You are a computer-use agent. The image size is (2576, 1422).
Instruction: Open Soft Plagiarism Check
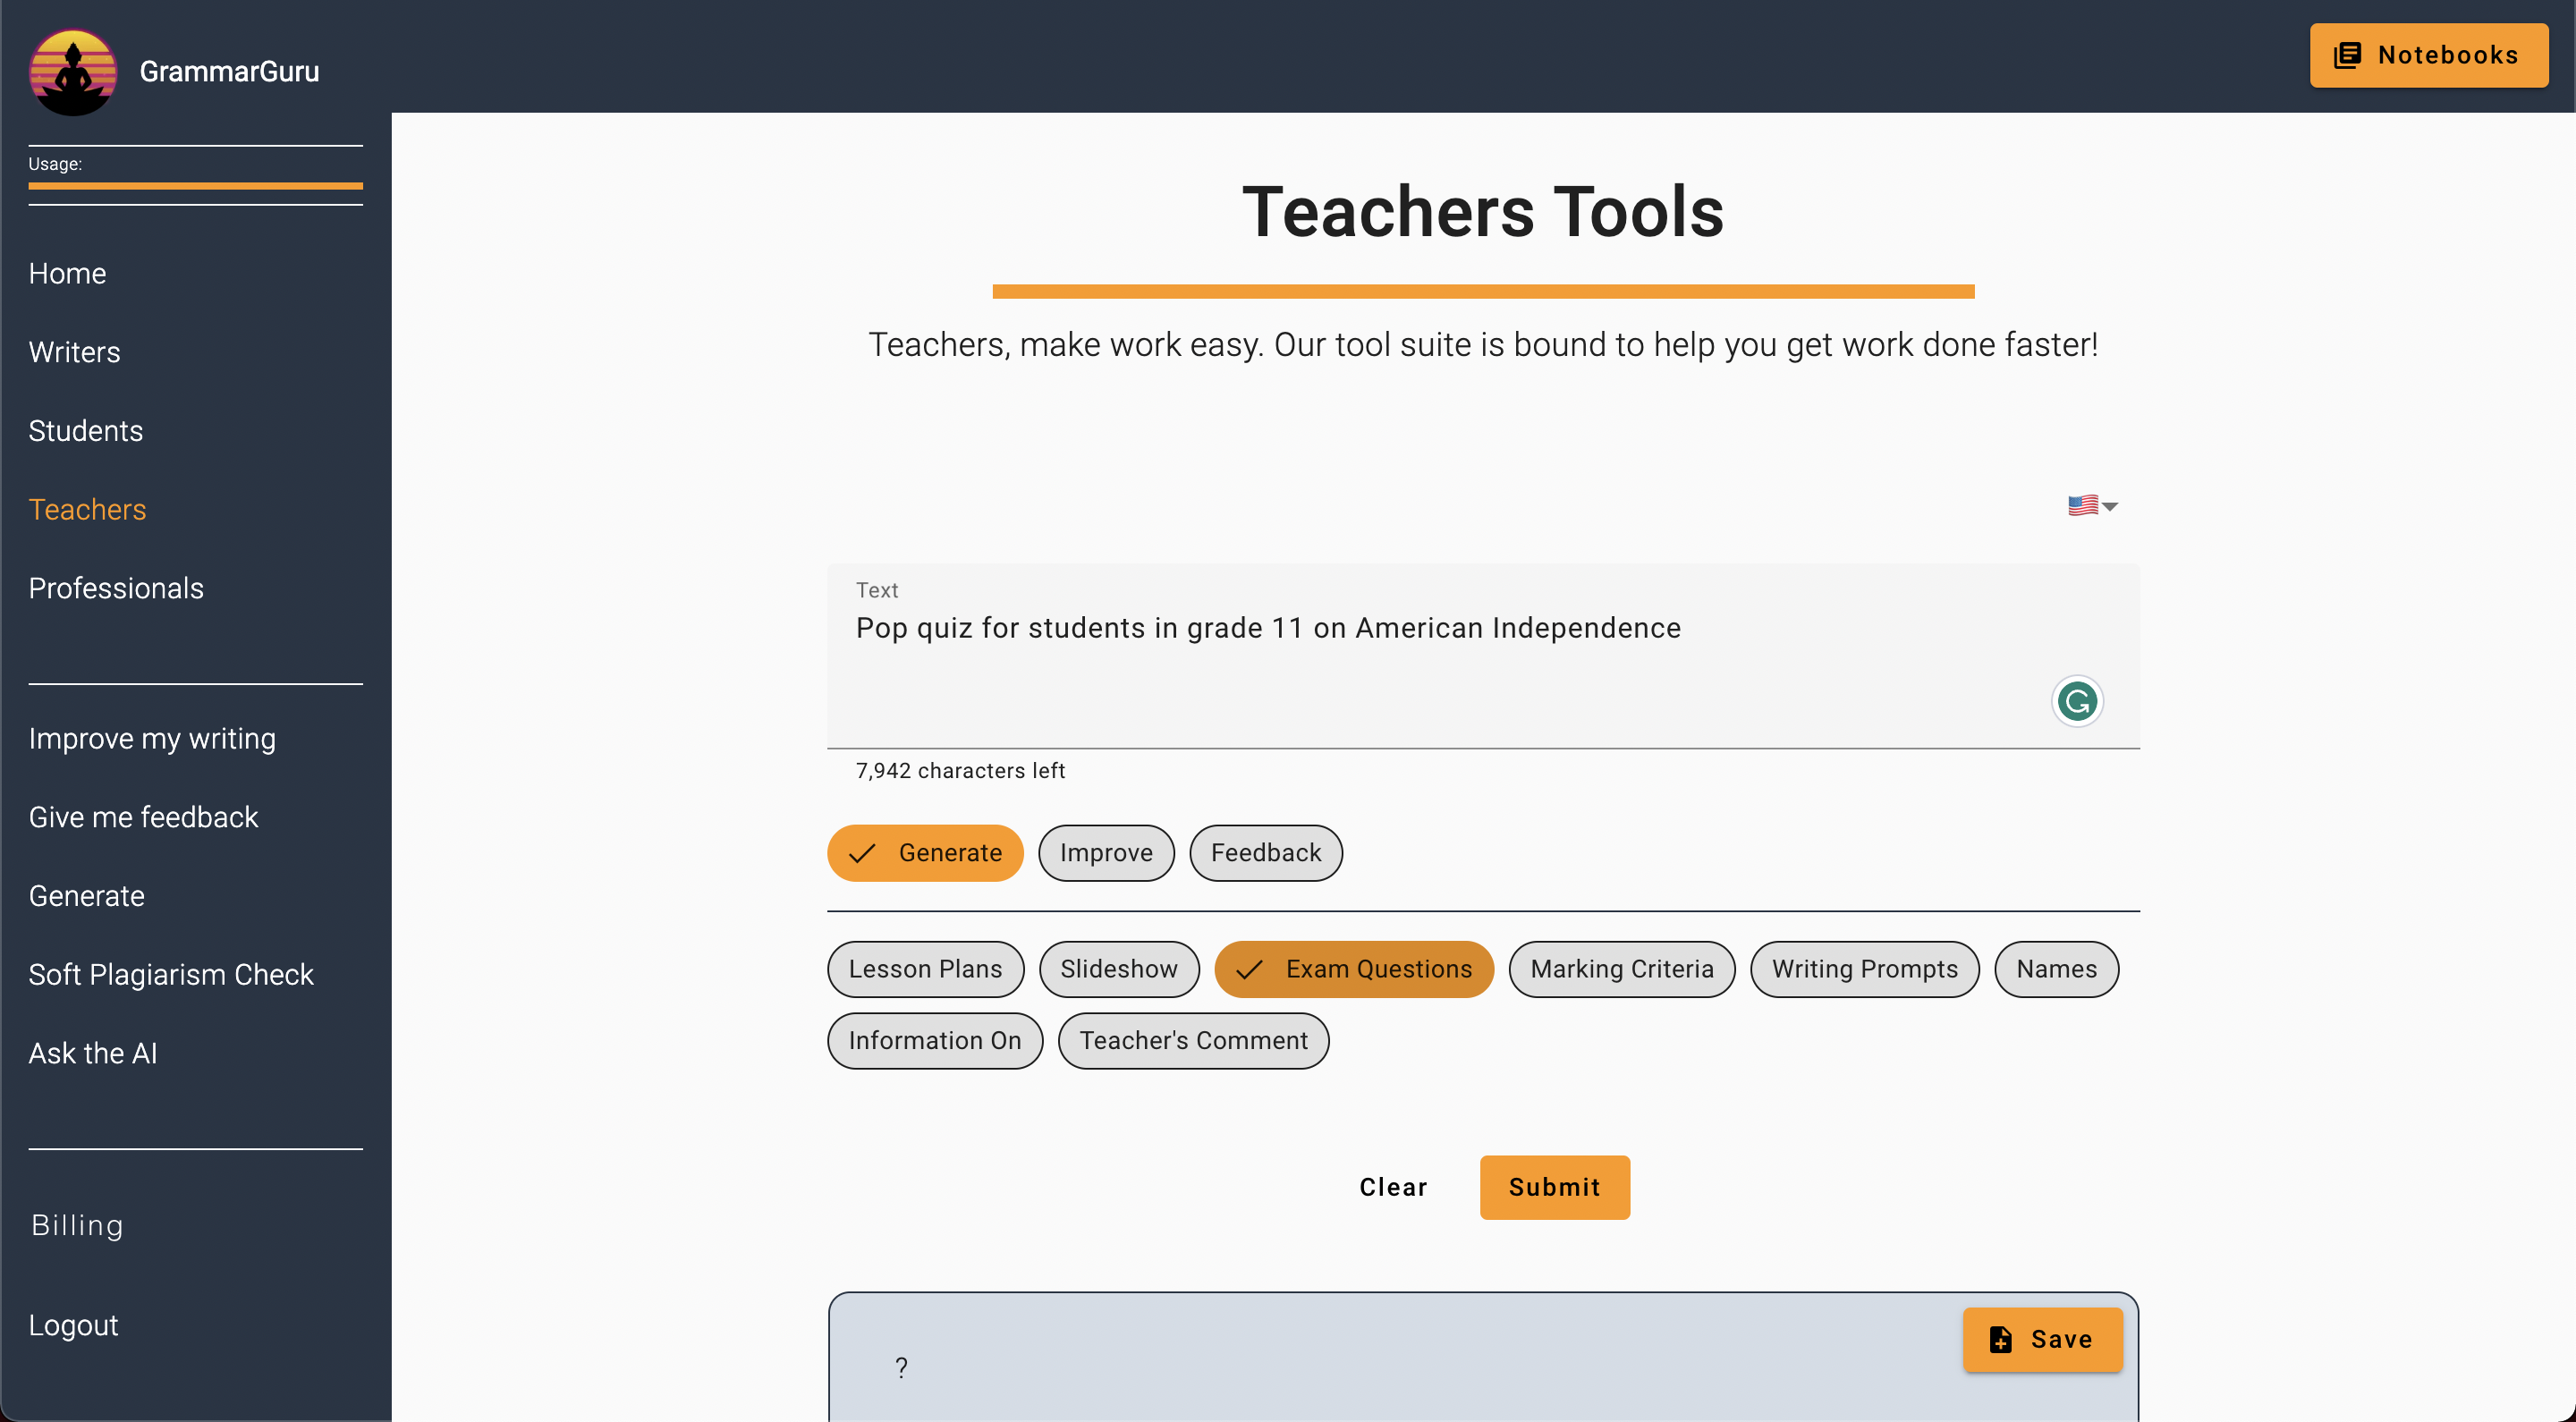point(171,974)
